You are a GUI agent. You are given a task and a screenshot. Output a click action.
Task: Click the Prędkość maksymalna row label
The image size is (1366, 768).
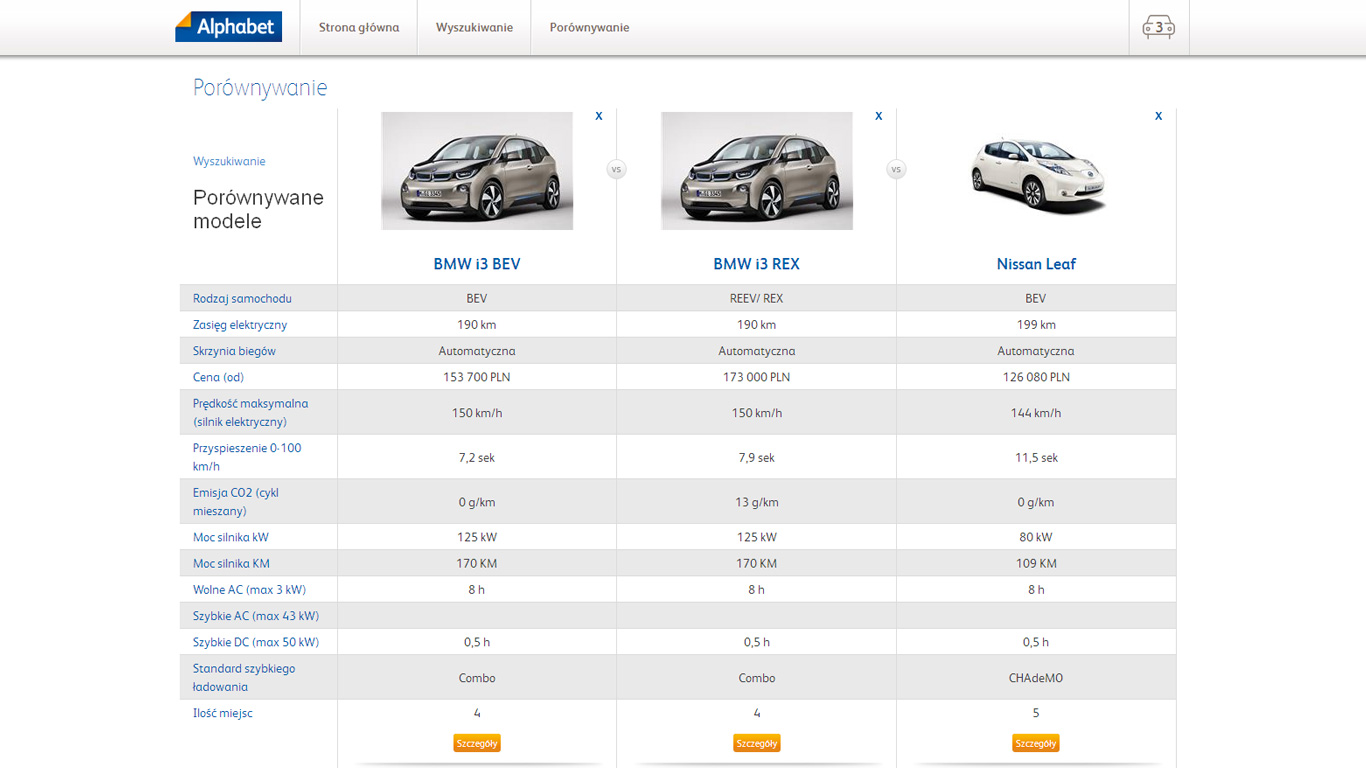(x=250, y=412)
